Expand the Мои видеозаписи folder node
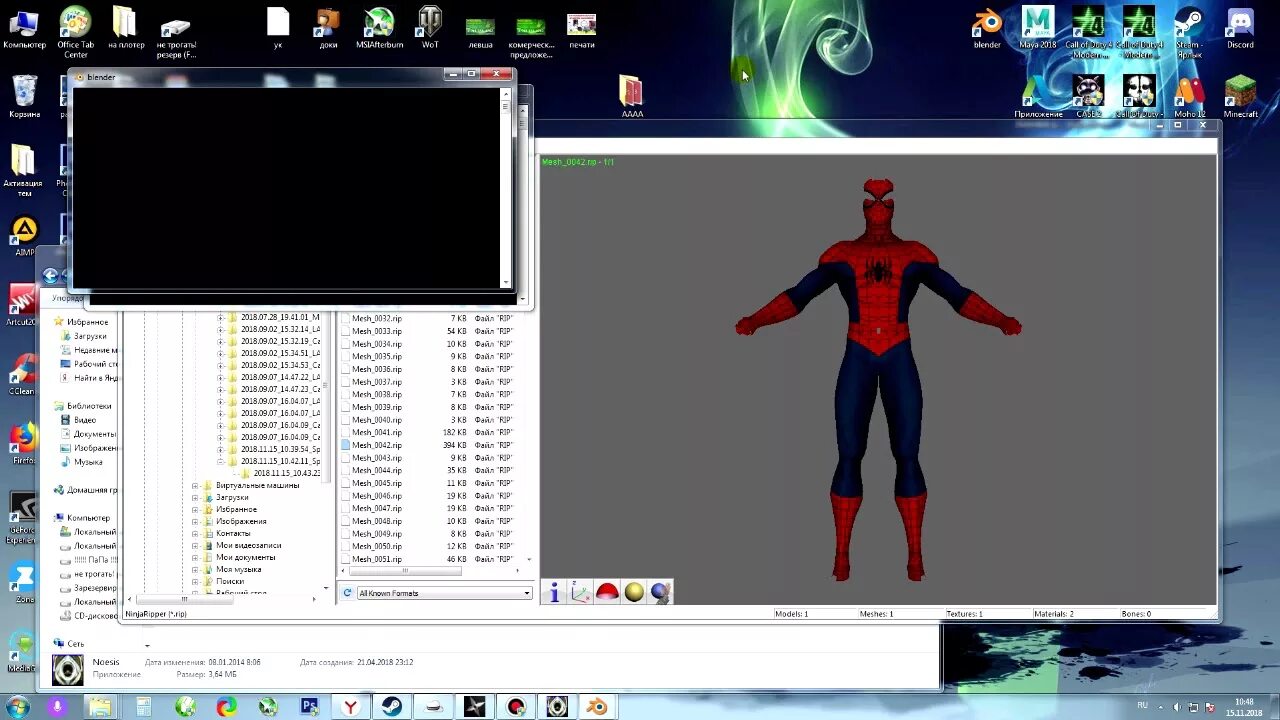This screenshot has width=1280, height=720. coord(195,545)
